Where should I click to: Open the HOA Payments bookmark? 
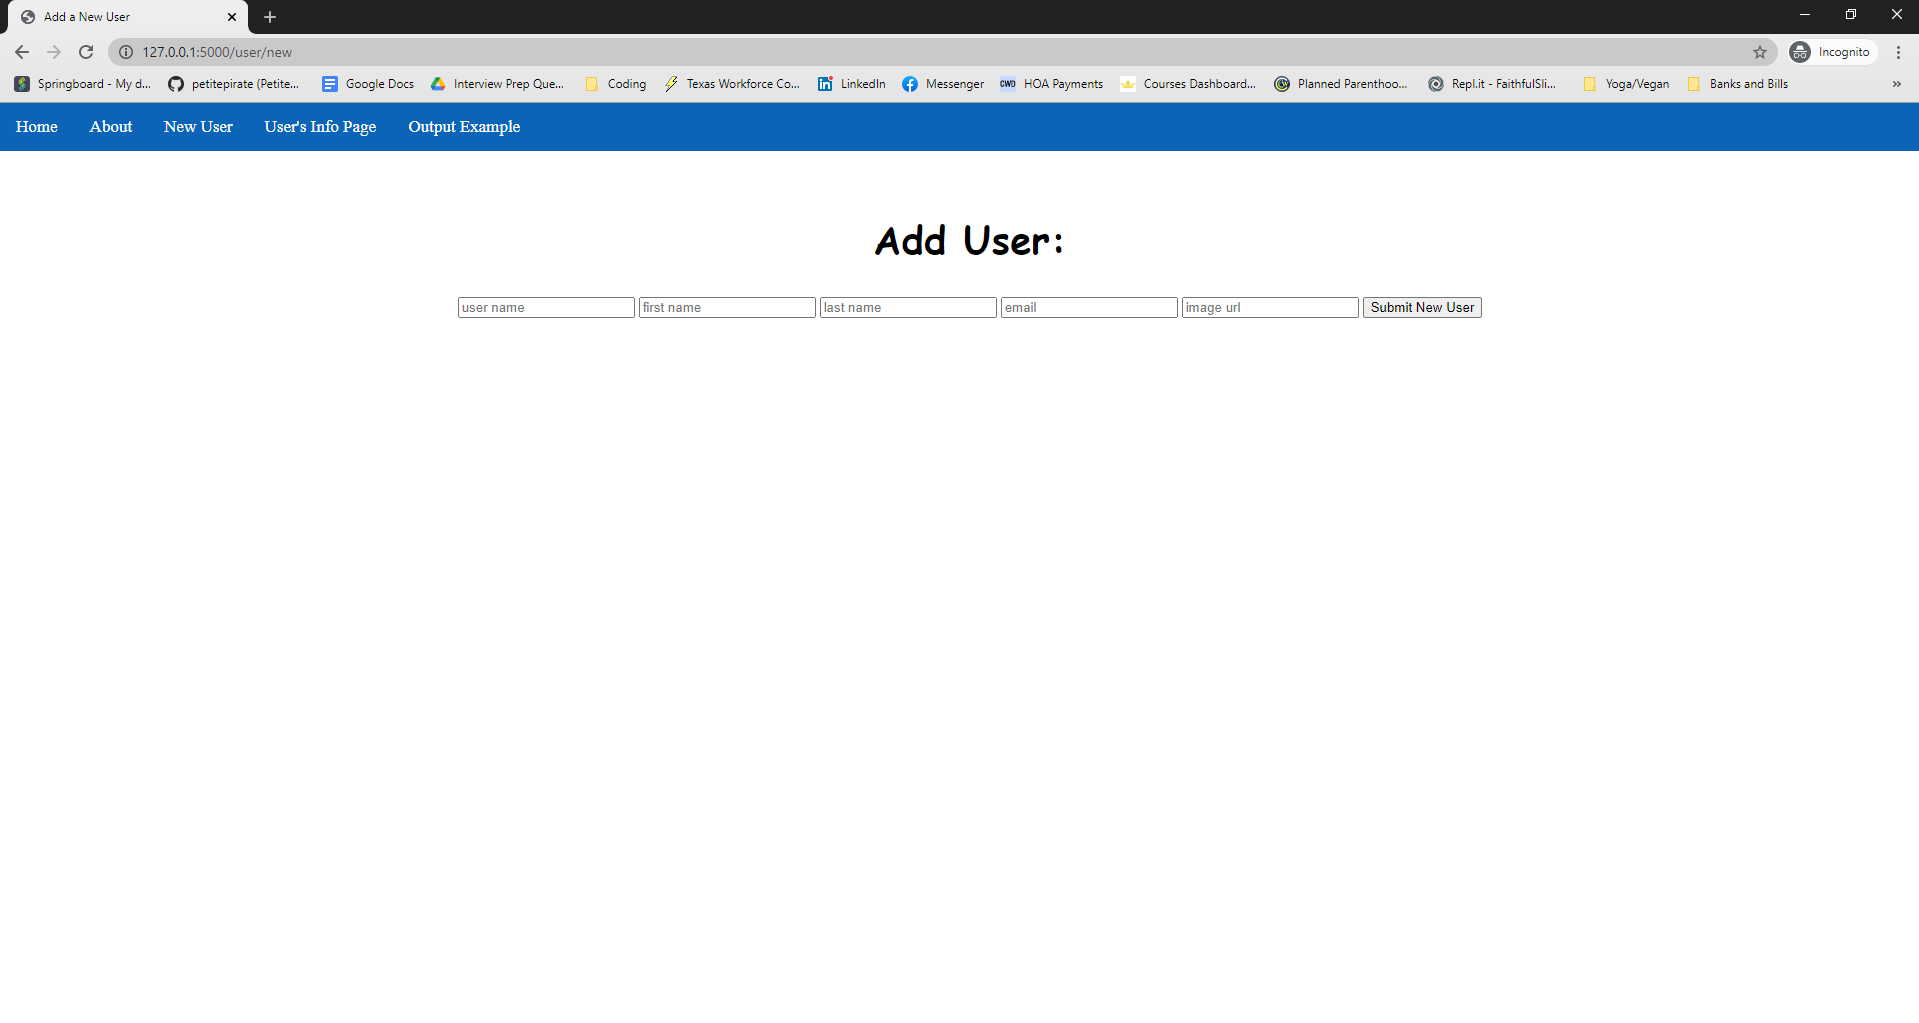(1052, 84)
